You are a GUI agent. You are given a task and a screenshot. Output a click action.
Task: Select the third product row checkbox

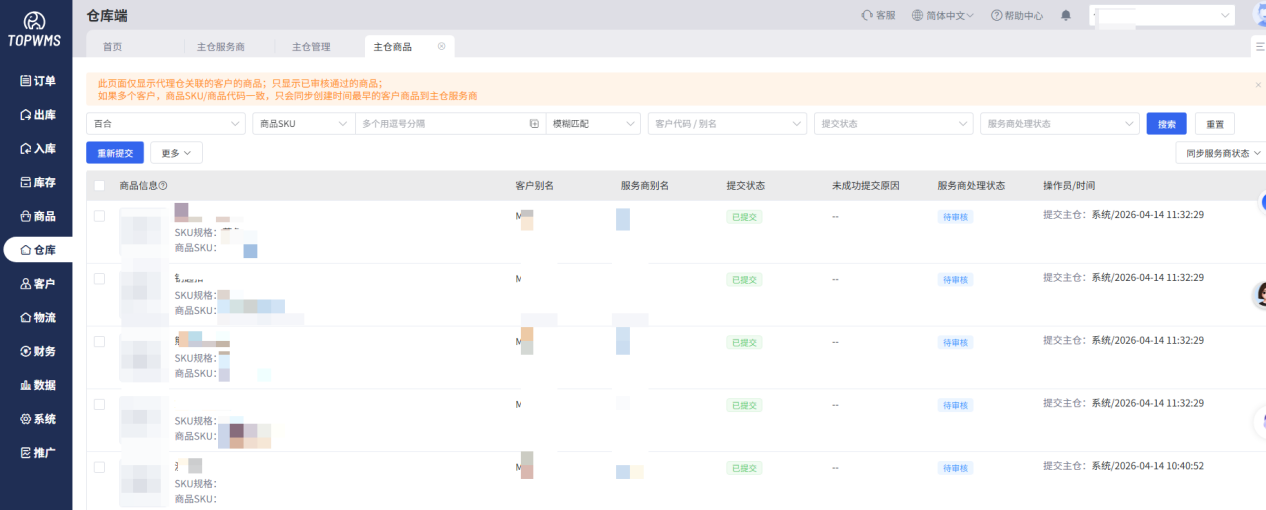(99, 341)
